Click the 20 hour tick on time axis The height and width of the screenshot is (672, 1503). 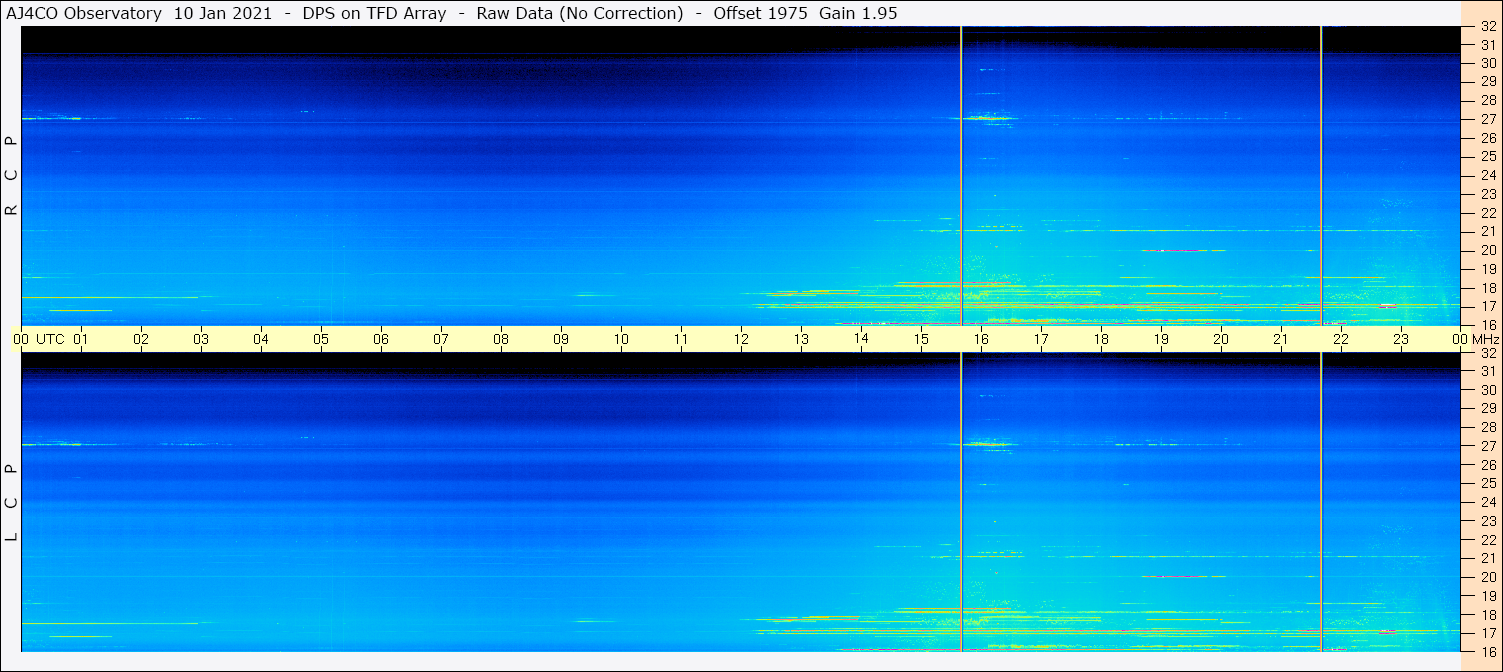[x=1221, y=339]
